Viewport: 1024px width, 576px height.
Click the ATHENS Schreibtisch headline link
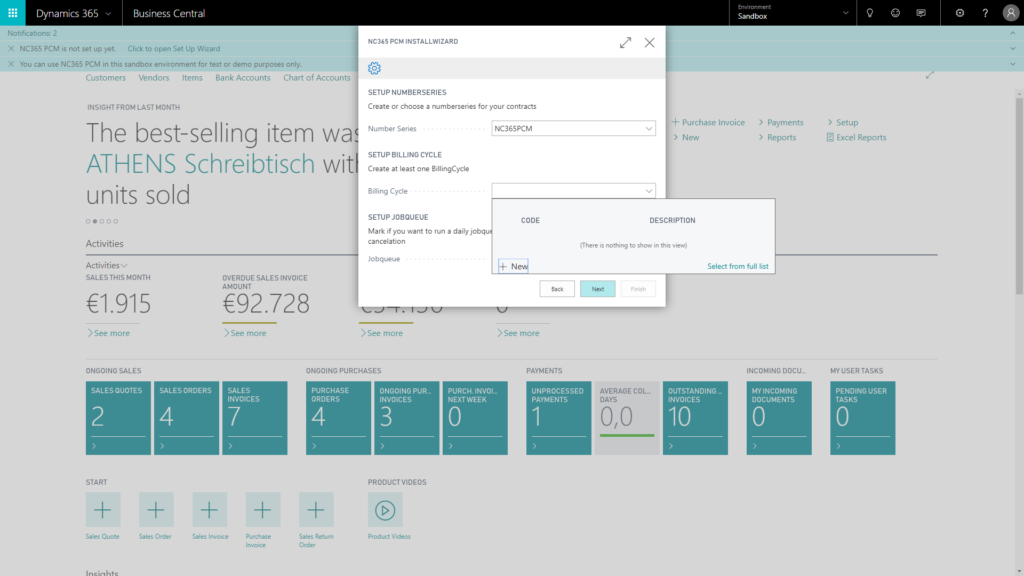(x=200, y=163)
